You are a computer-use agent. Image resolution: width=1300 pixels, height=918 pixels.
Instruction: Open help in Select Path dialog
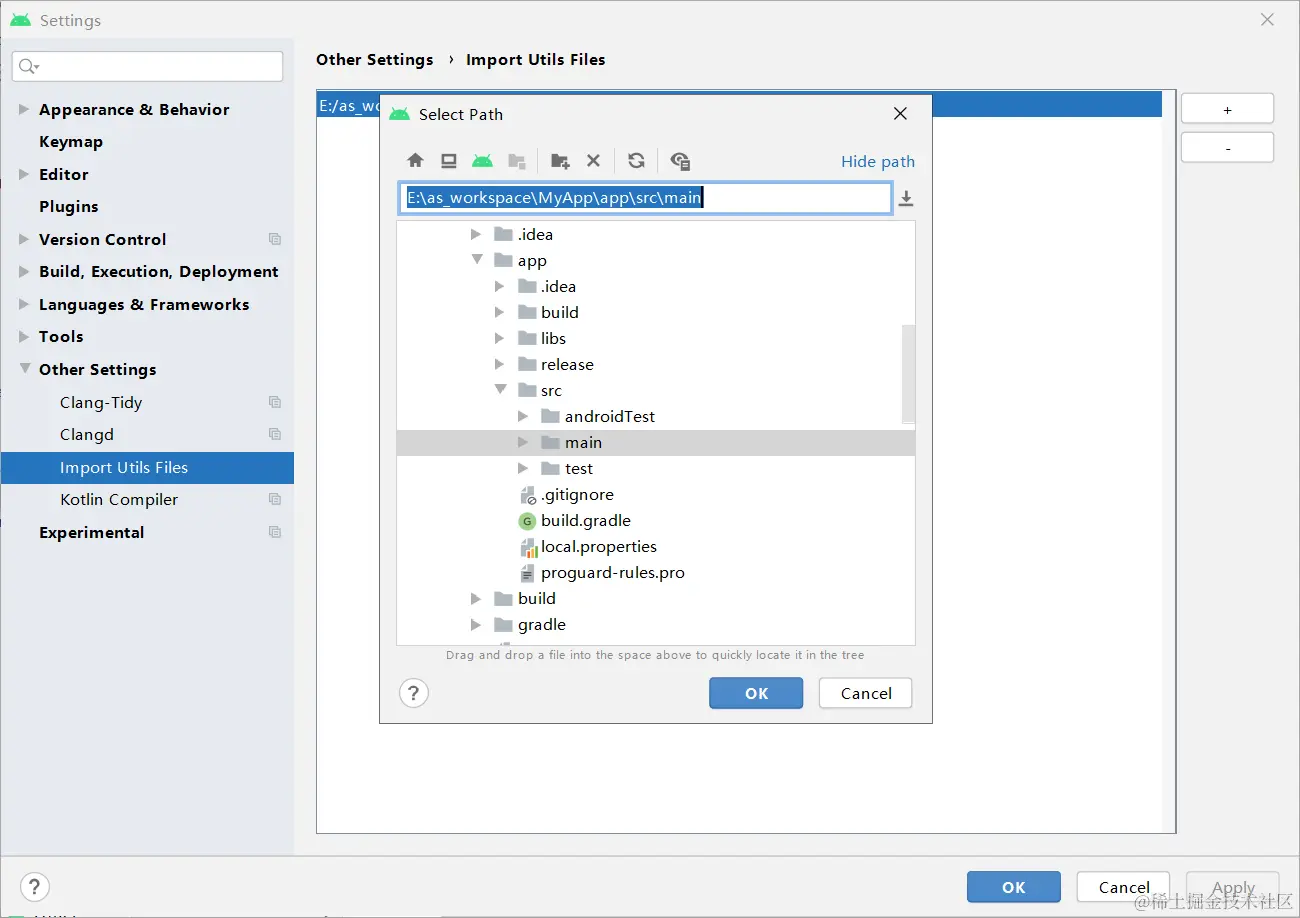[414, 693]
